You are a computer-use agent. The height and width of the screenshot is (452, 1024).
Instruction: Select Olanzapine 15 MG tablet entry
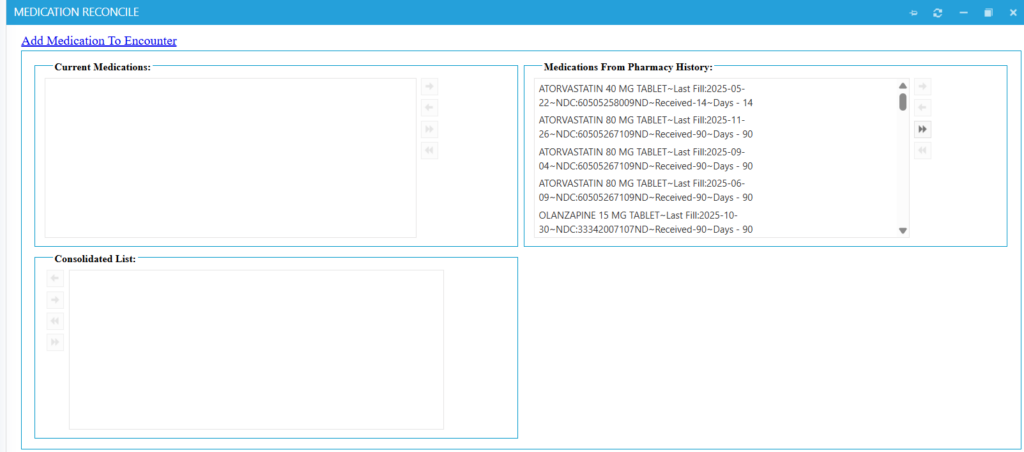[x=645, y=222]
